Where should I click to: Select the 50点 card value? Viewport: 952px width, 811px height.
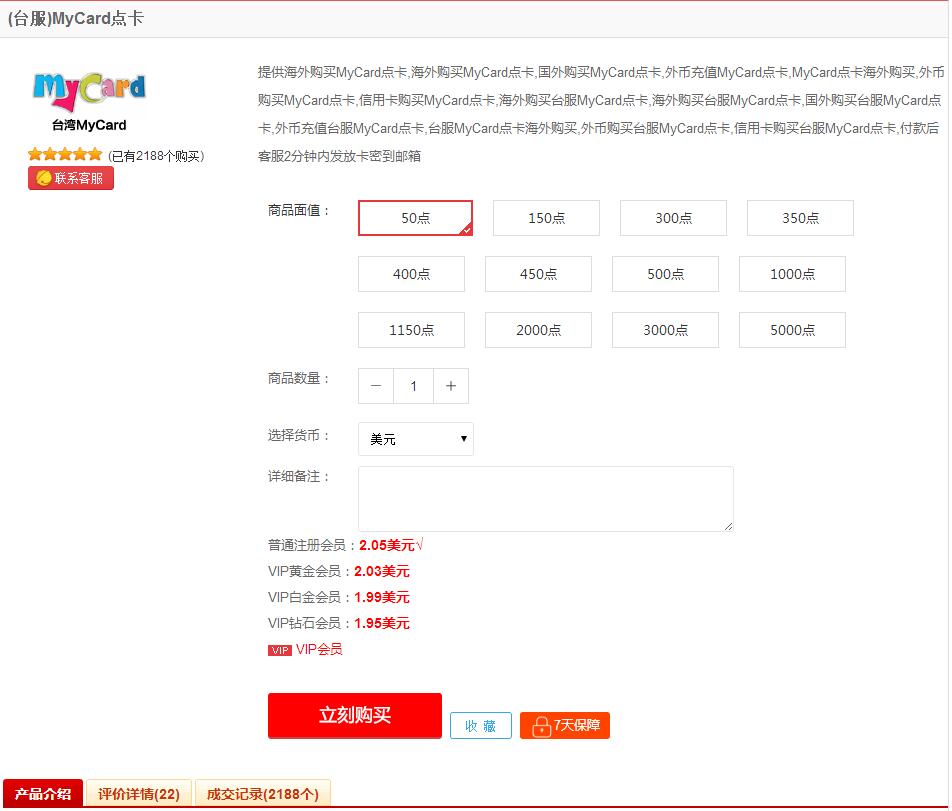(x=415, y=218)
